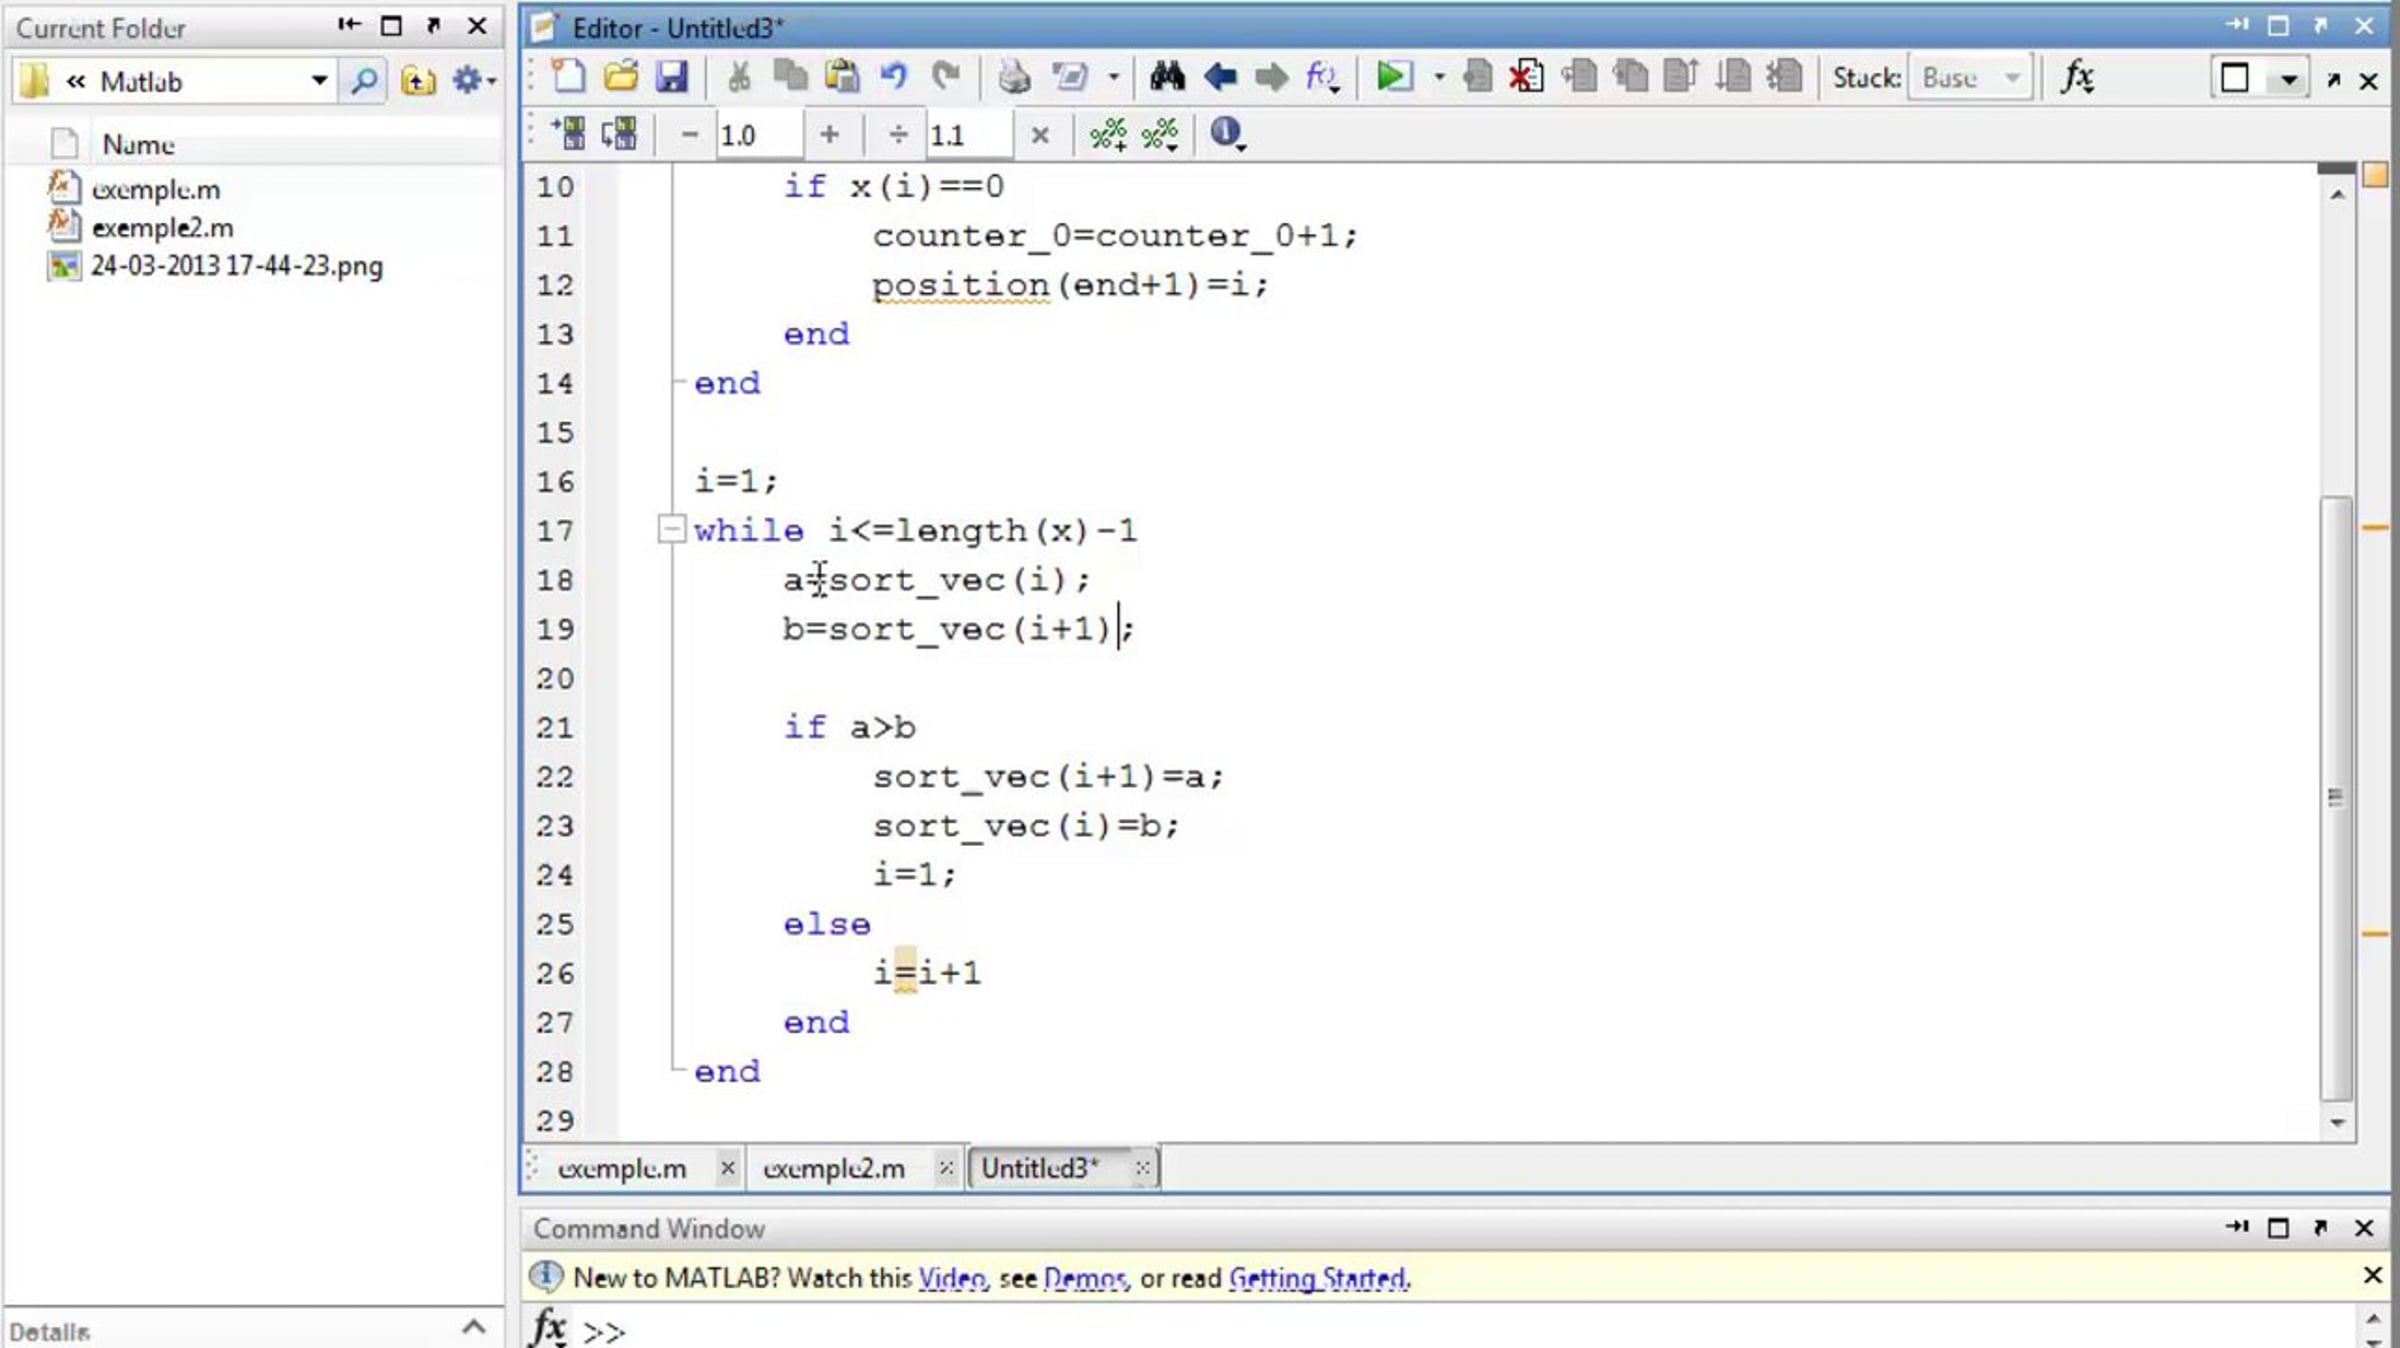Open the Stack Base dropdown

coord(1970,78)
